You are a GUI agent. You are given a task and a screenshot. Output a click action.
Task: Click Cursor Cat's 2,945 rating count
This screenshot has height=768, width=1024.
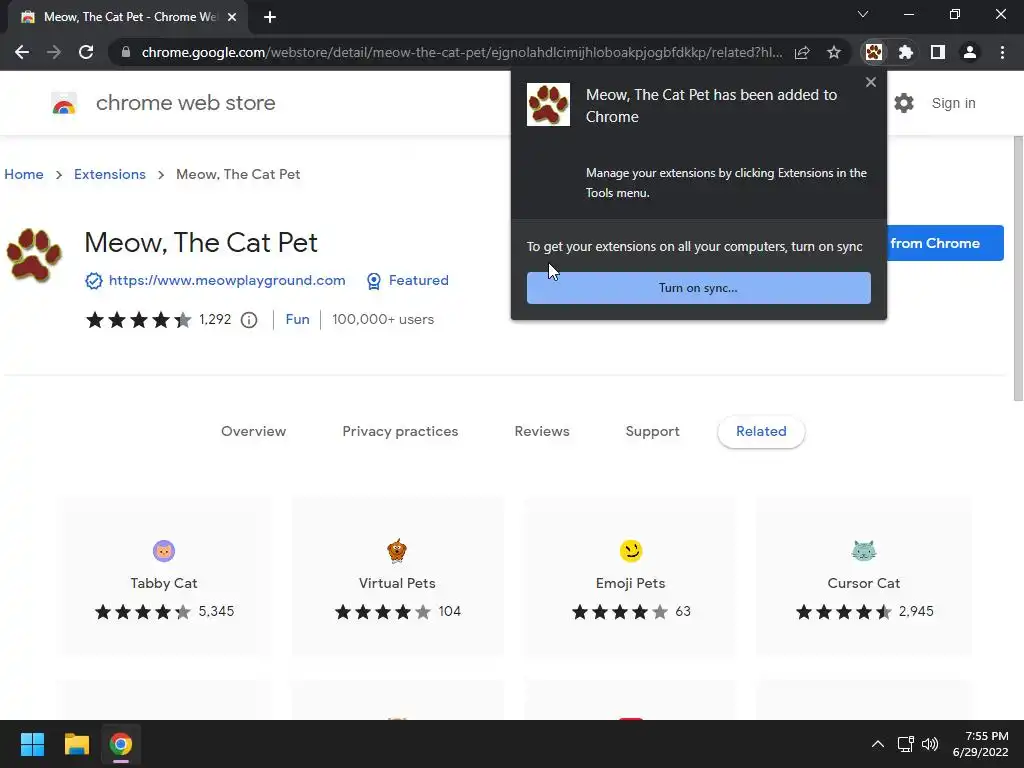(916, 612)
